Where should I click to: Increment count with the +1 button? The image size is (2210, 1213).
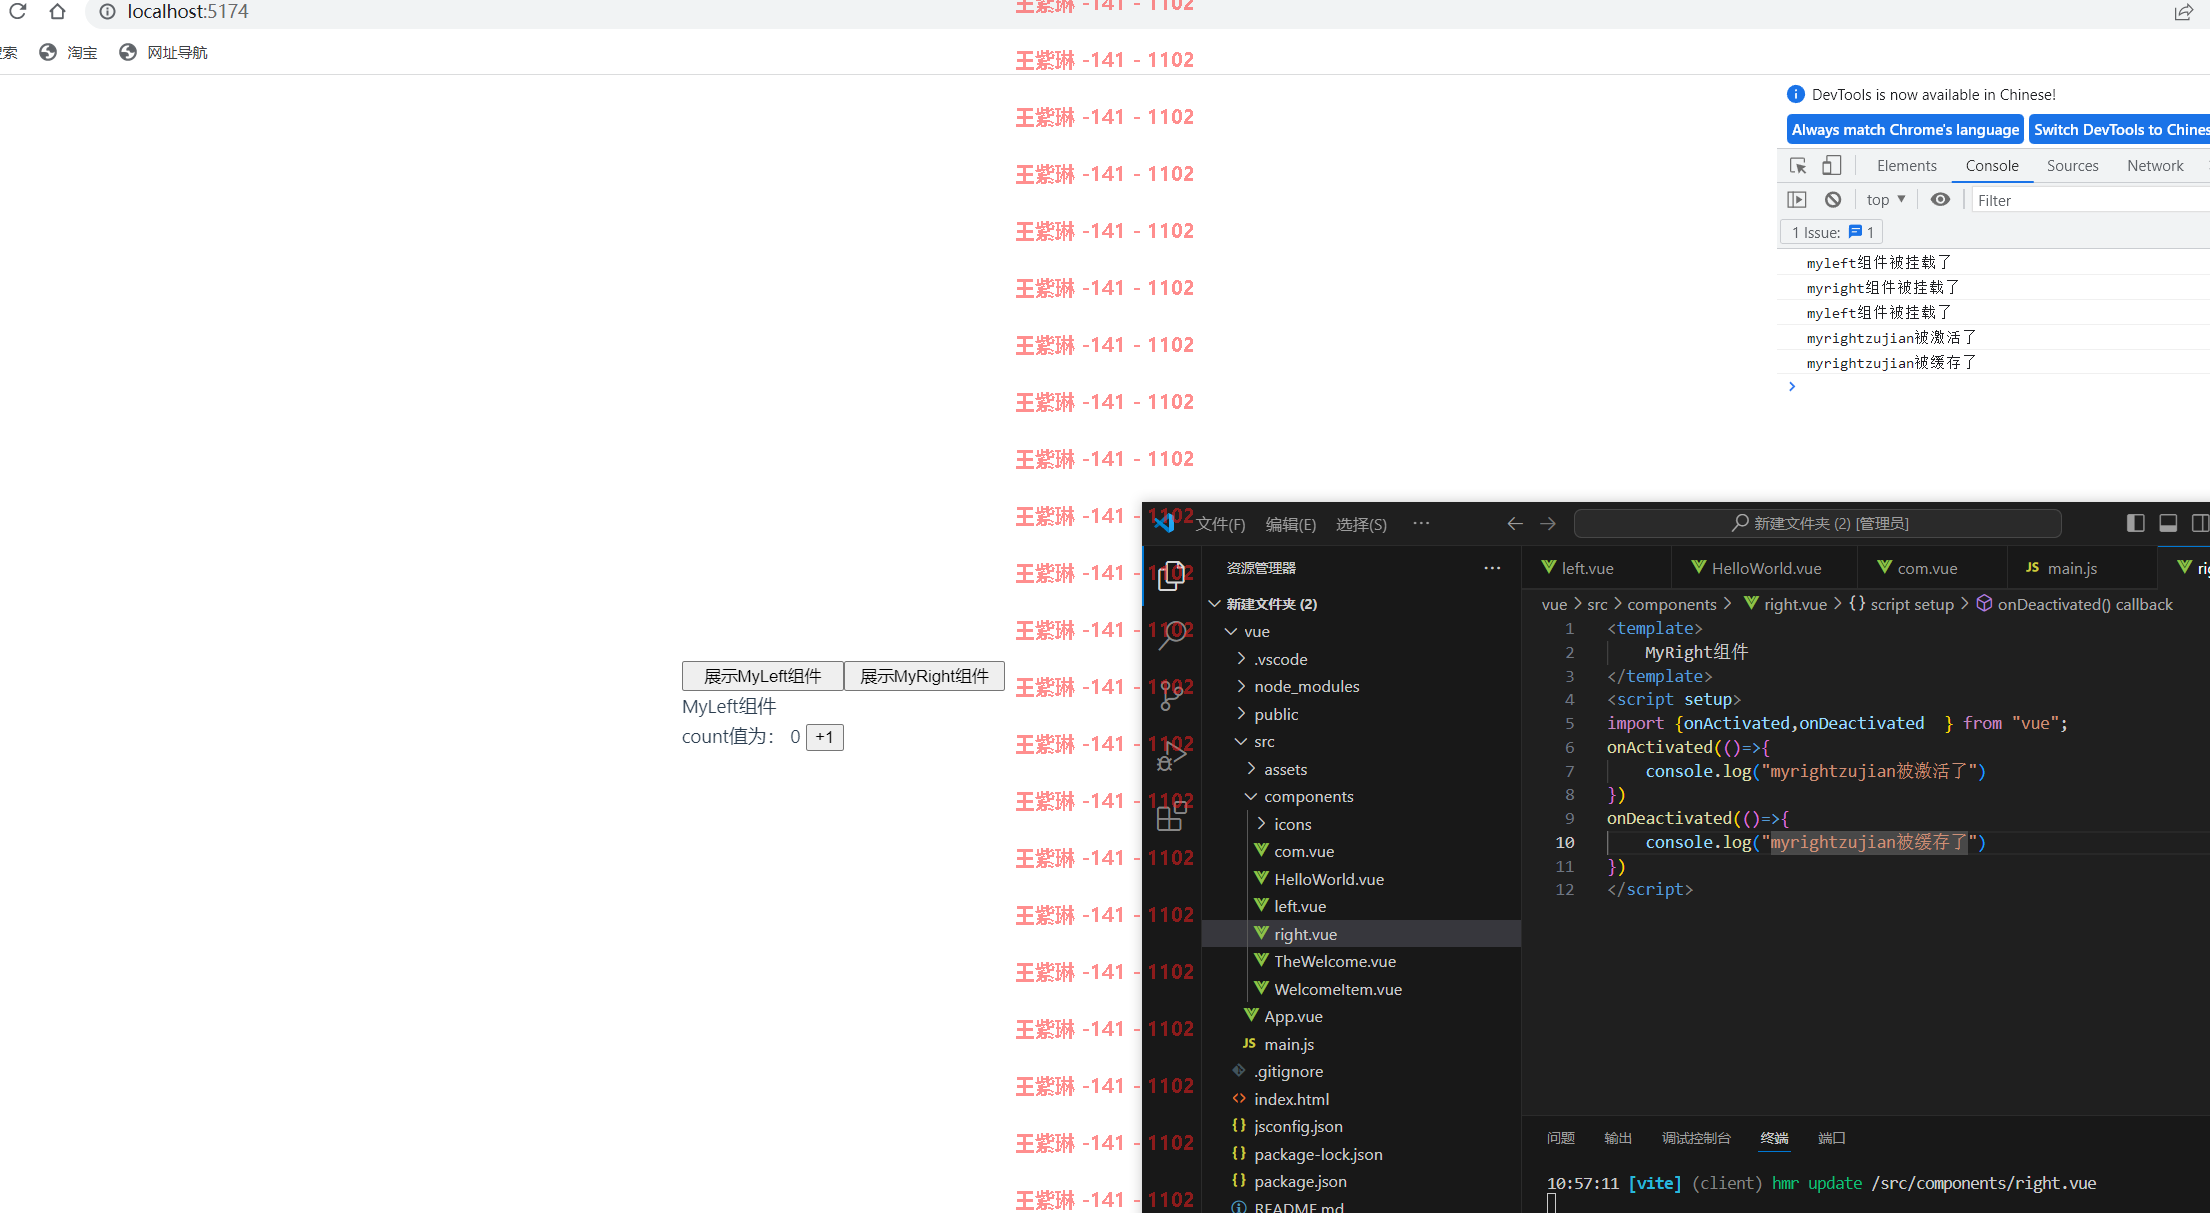click(x=824, y=737)
